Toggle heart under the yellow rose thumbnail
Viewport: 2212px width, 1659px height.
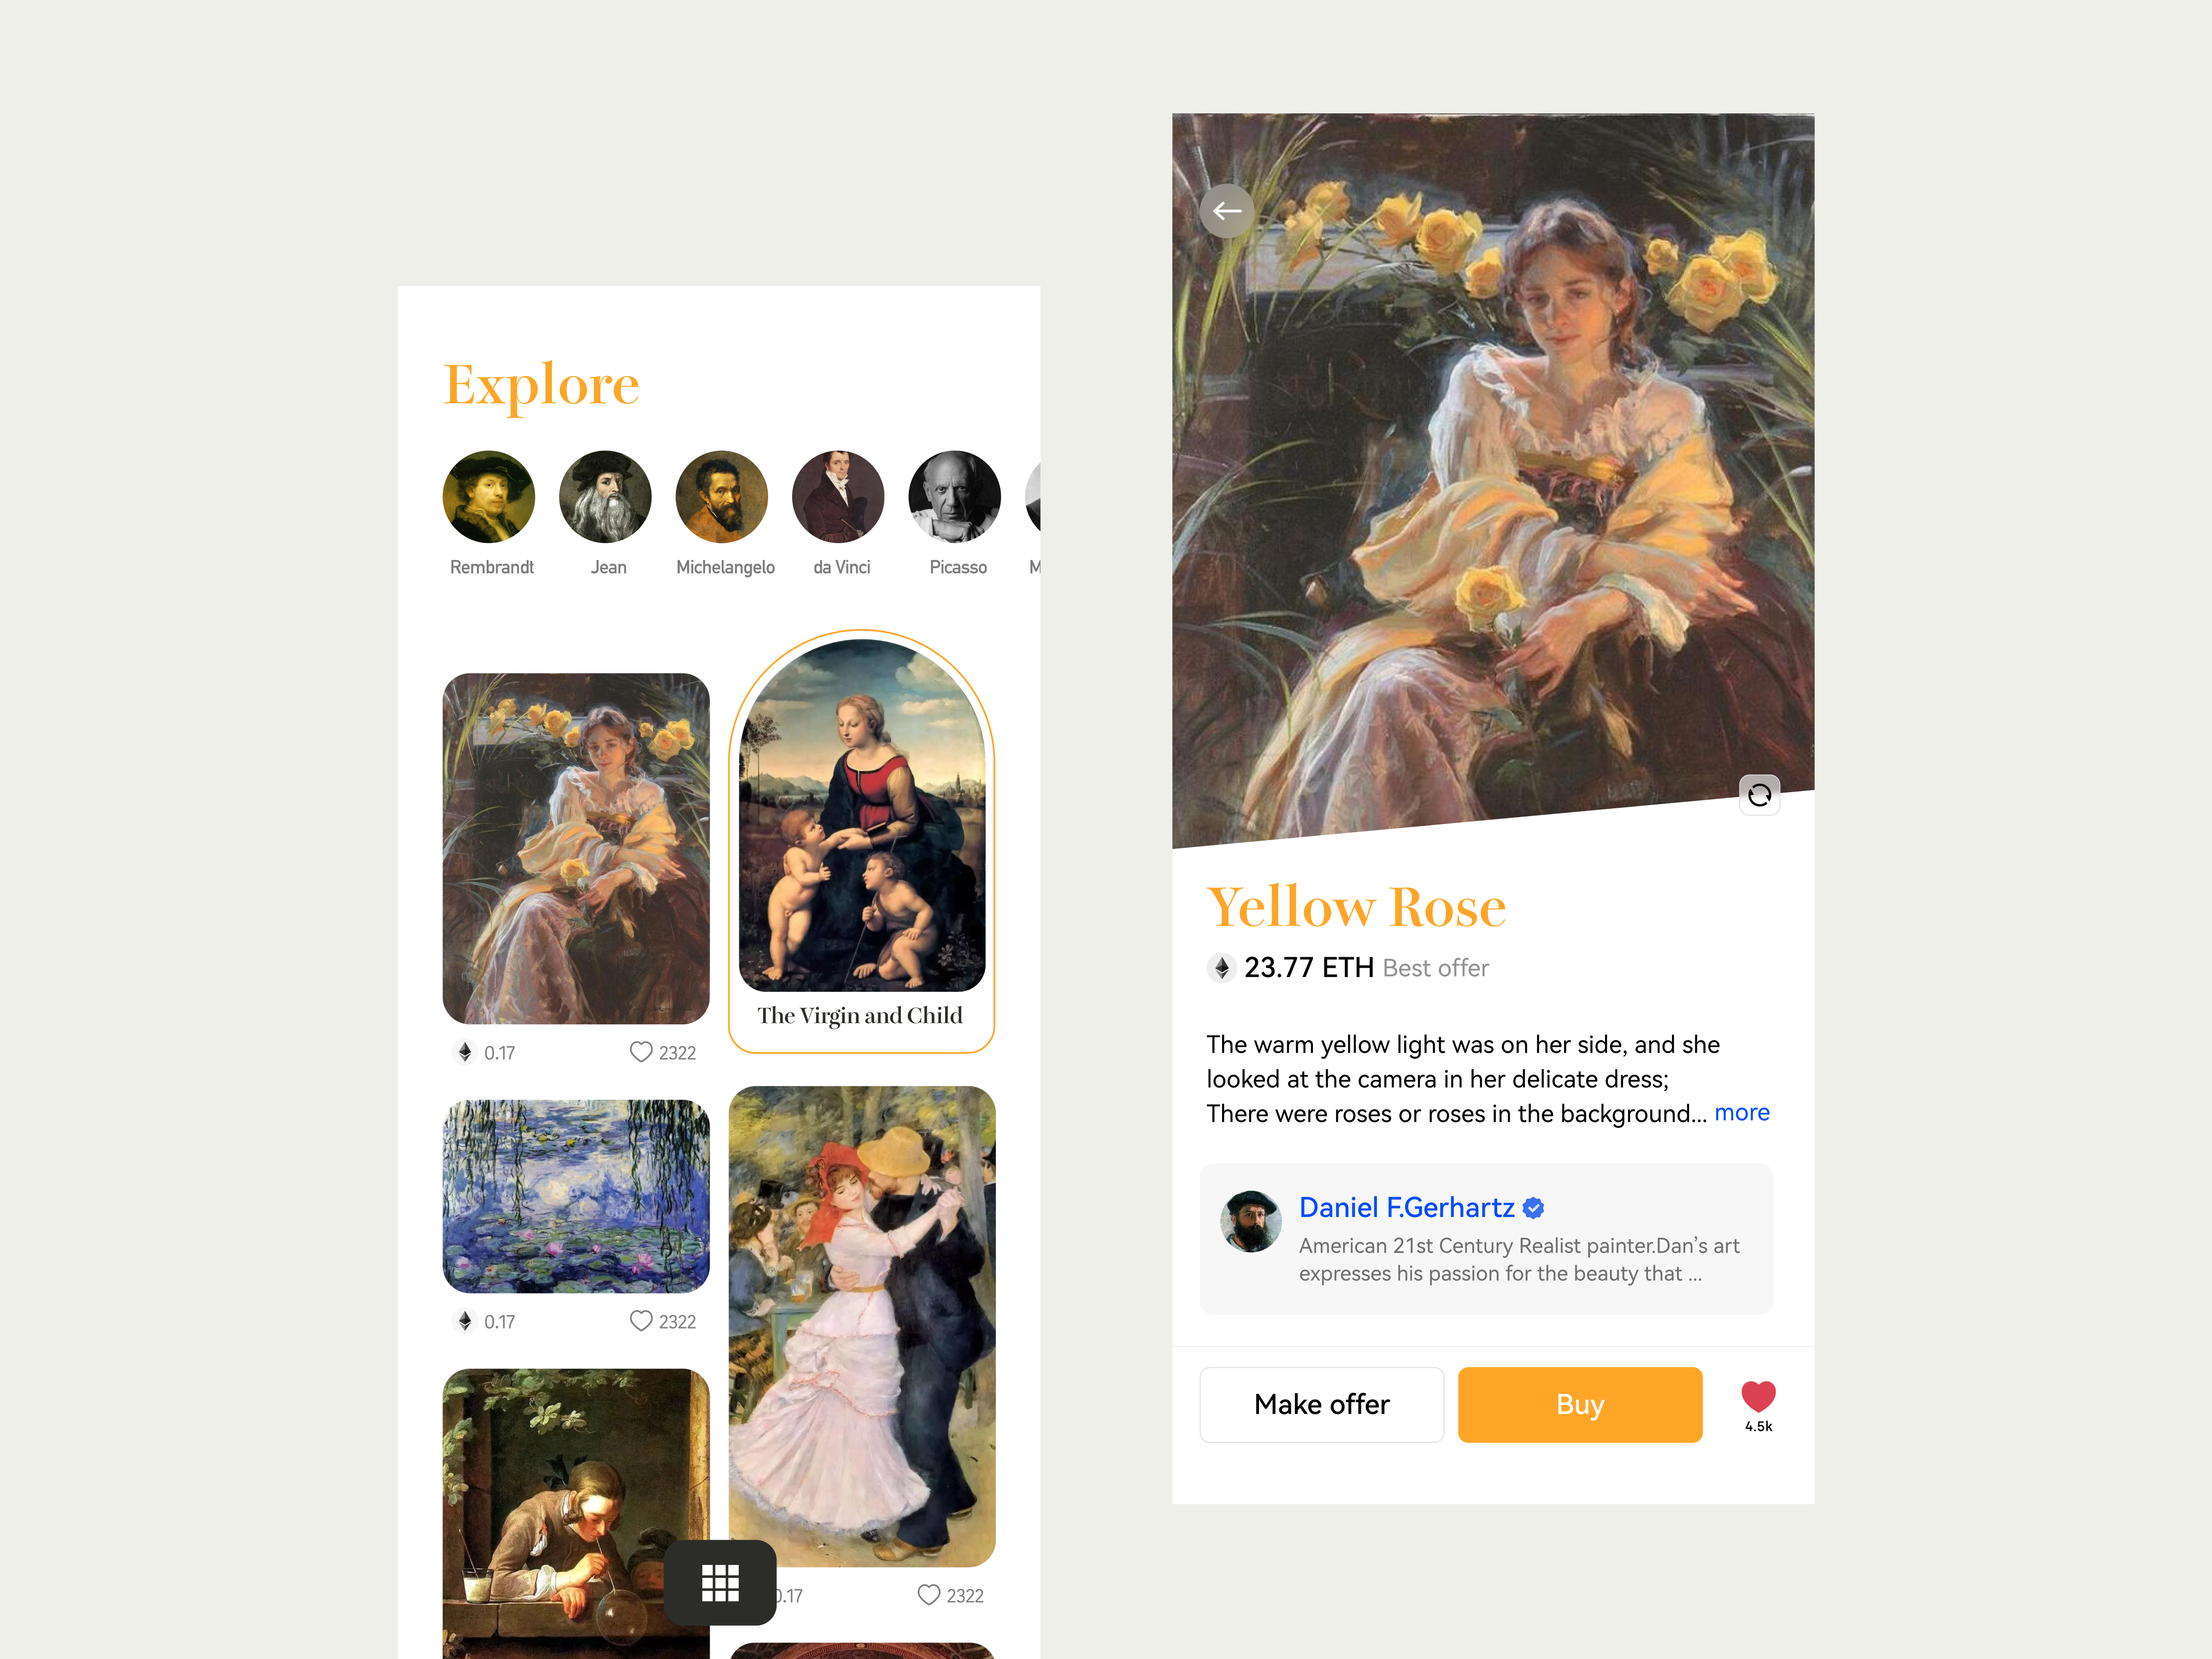[641, 1052]
